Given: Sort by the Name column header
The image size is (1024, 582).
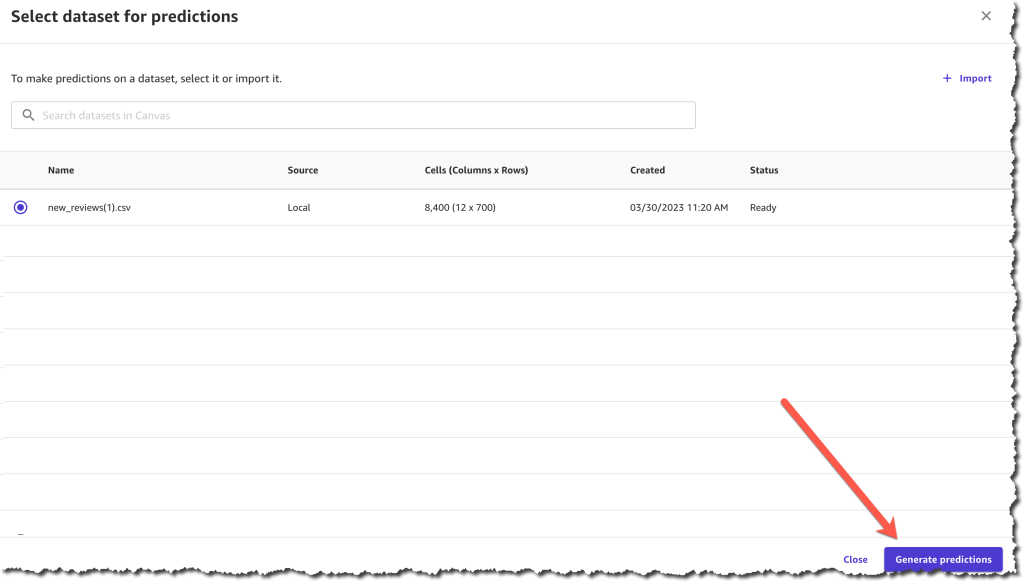Looking at the screenshot, I should pos(60,170).
